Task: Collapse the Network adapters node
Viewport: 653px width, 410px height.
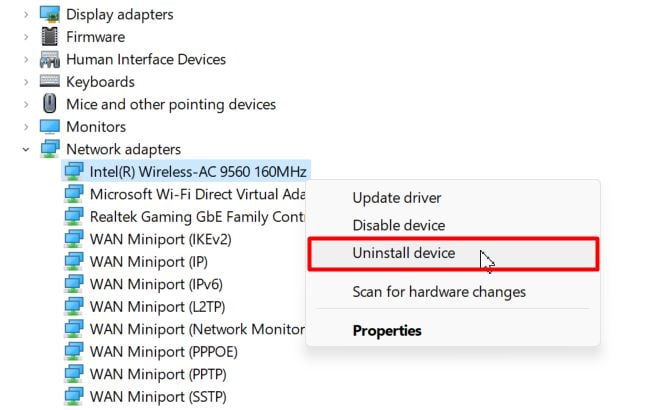Action: coord(26,149)
